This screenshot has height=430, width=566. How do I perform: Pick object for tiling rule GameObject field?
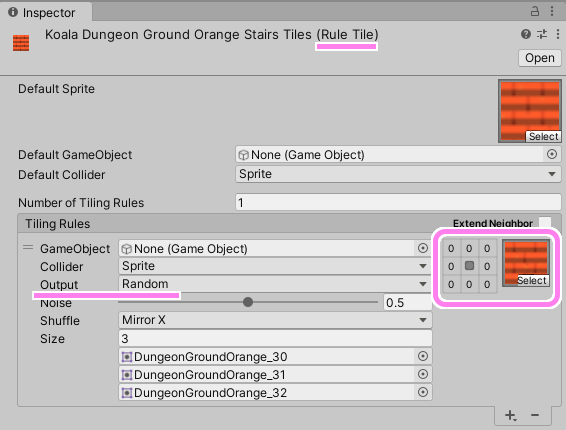pyautogui.click(x=423, y=248)
